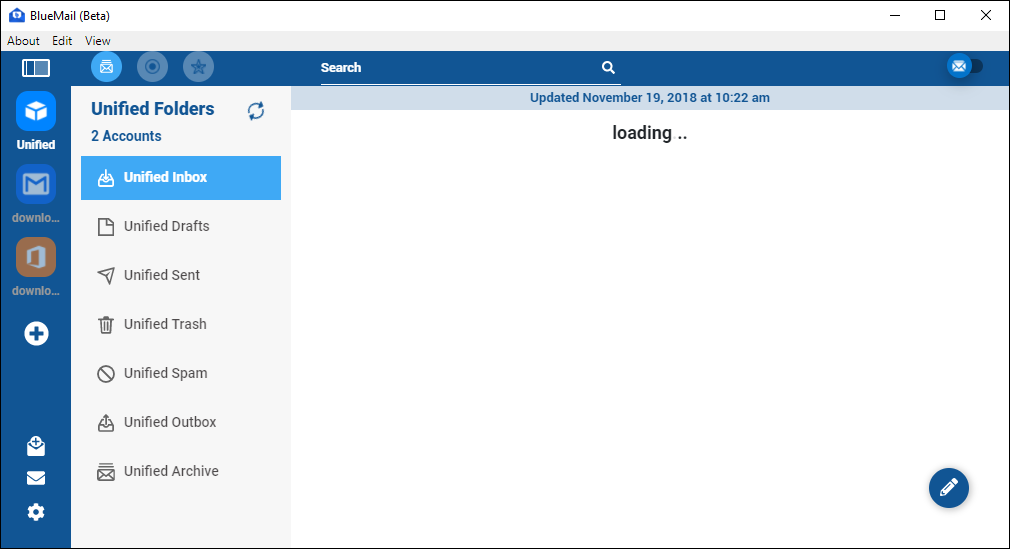Minimize the BlueMail window
Image resolution: width=1010 pixels, height=549 pixels.
[x=895, y=15]
